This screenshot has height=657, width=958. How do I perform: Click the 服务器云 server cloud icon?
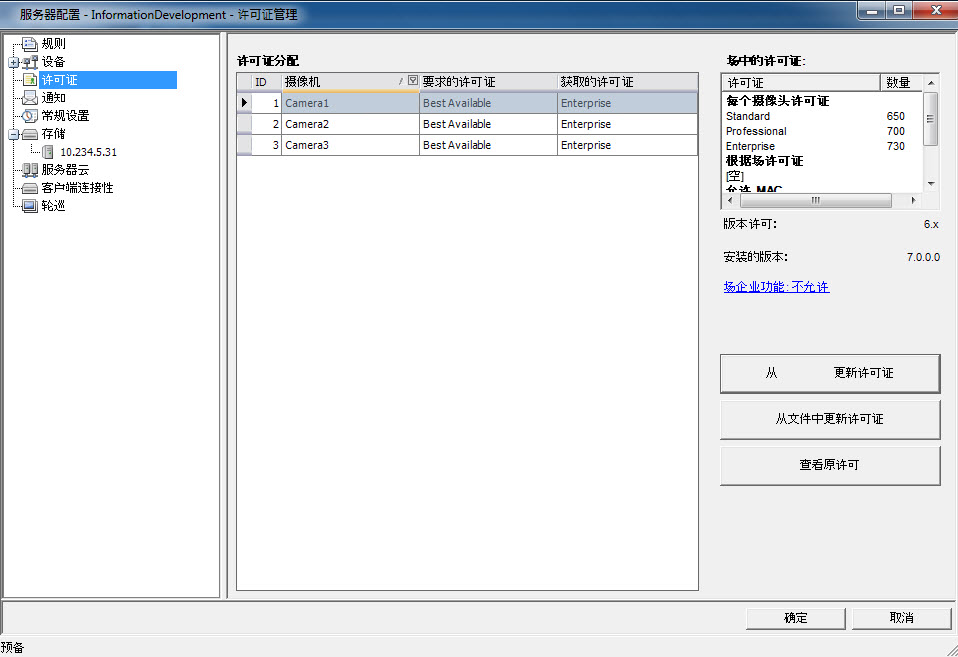29,170
